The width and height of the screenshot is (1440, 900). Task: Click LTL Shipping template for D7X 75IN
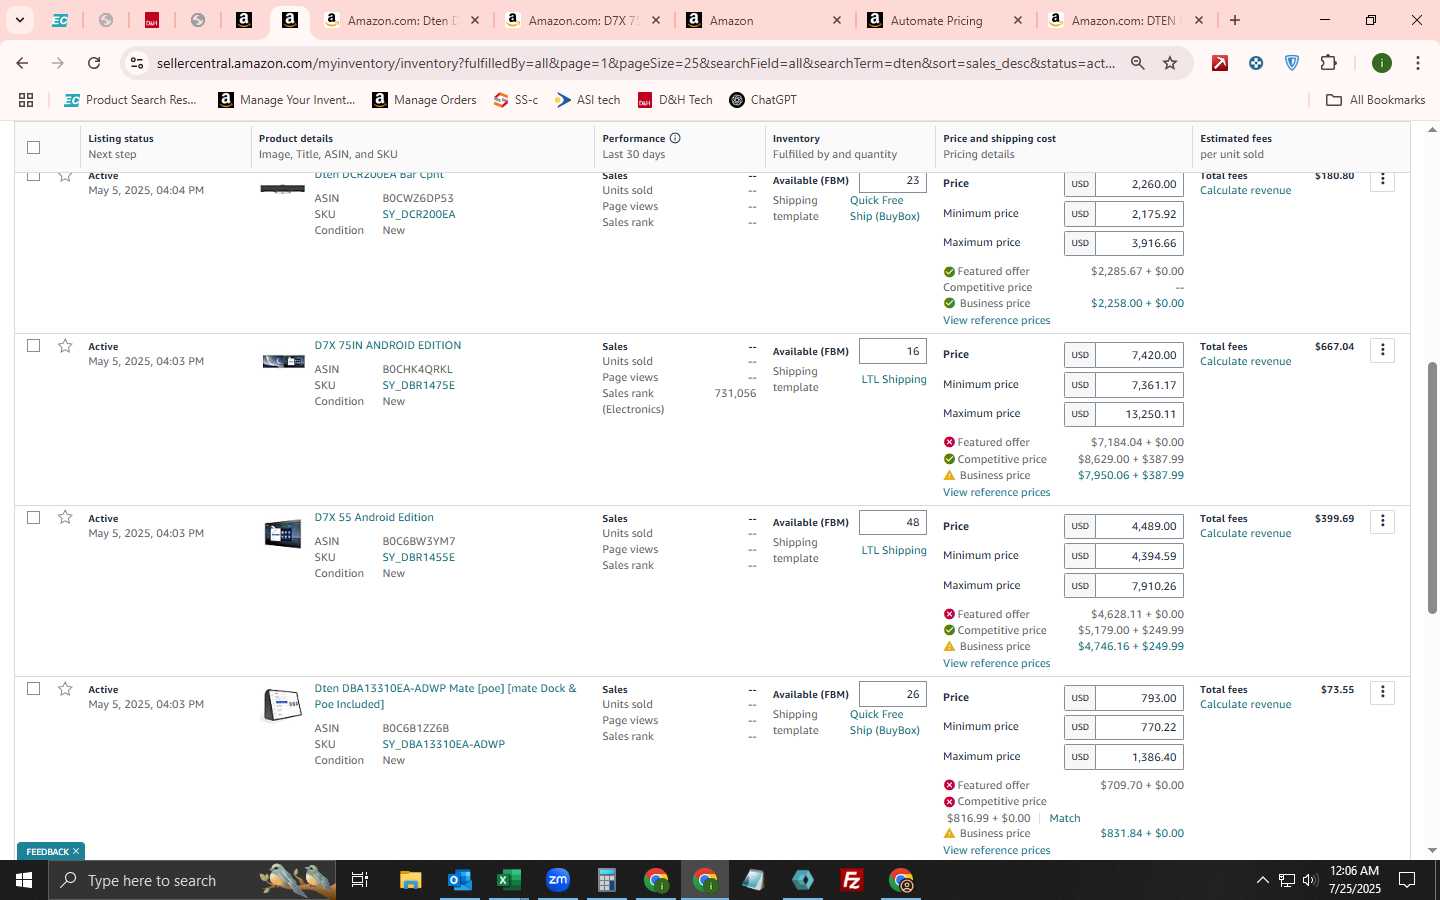(894, 379)
